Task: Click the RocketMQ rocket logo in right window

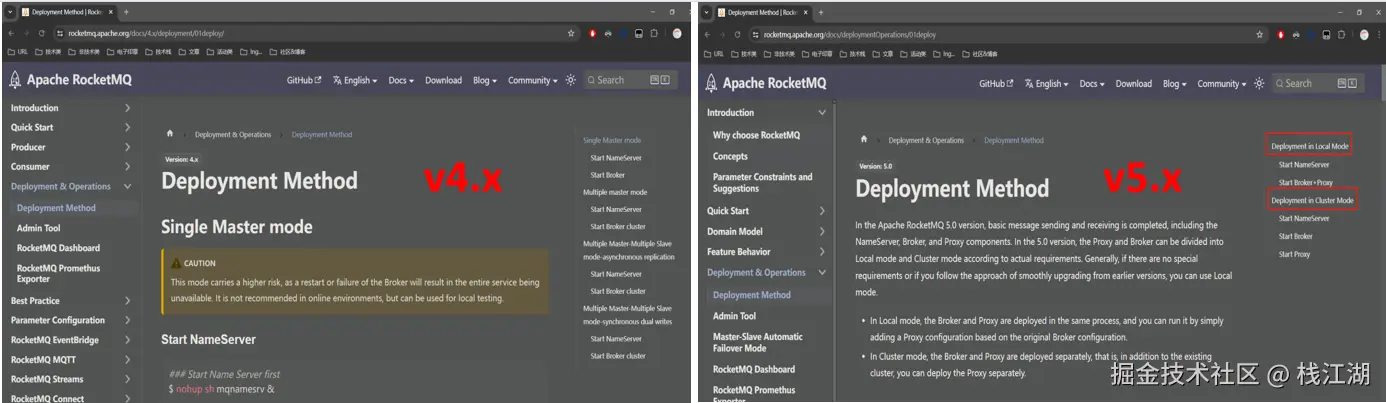Action: point(712,83)
